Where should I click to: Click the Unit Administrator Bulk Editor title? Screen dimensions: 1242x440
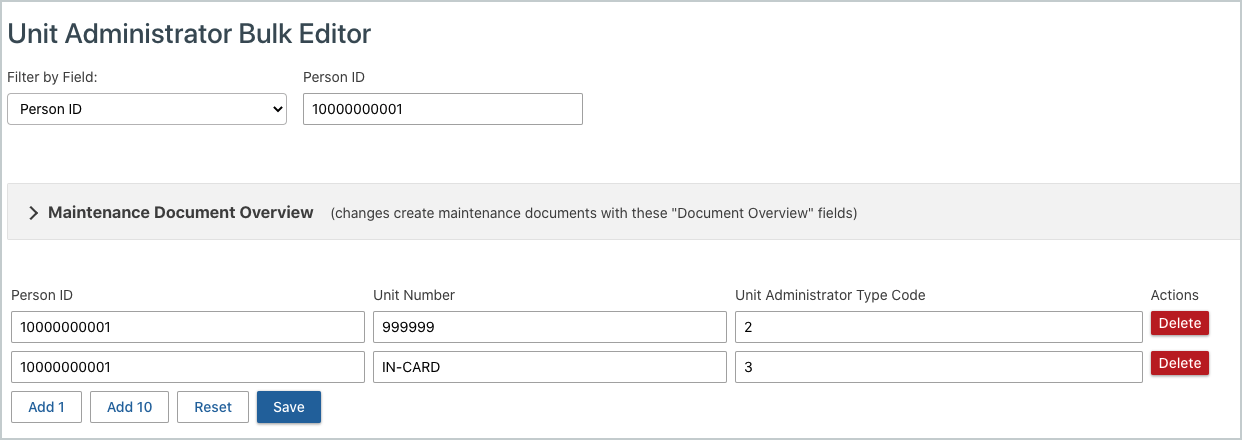click(x=189, y=34)
